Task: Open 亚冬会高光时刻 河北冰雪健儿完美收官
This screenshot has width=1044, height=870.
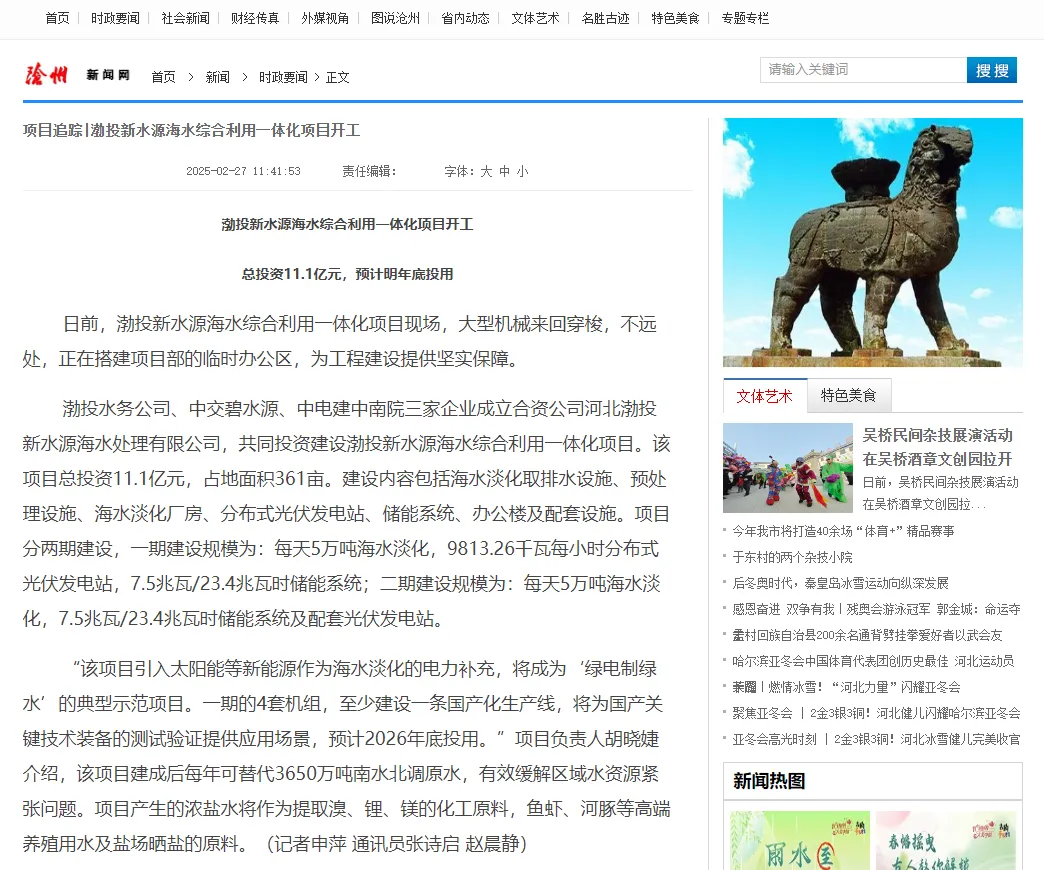Action: [876, 739]
